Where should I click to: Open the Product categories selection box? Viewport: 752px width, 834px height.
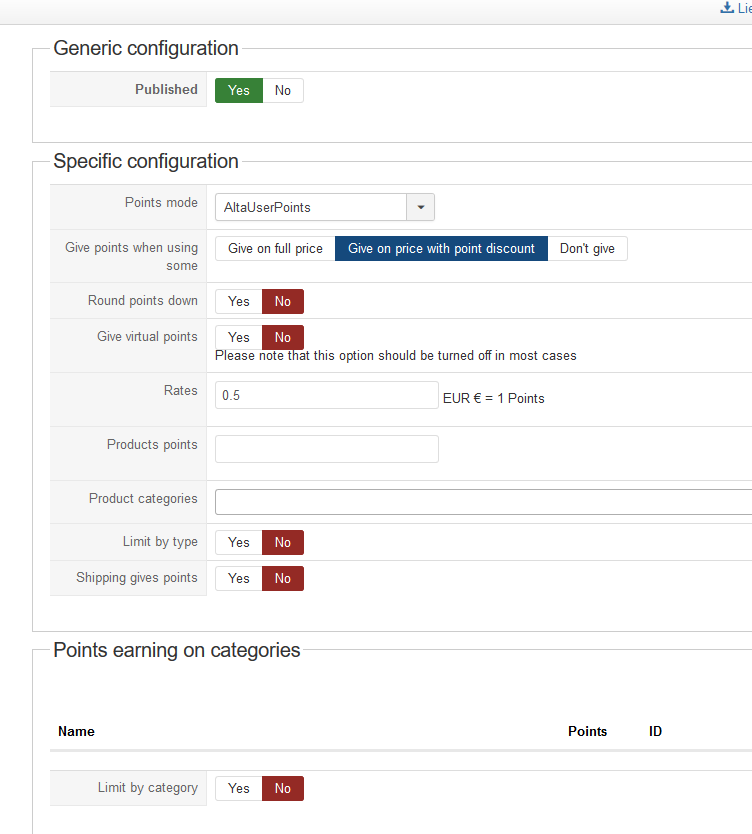tap(483, 502)
